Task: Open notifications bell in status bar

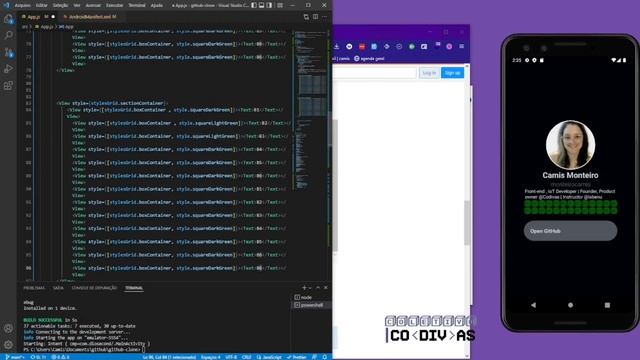Action: [x=325, y=357]
